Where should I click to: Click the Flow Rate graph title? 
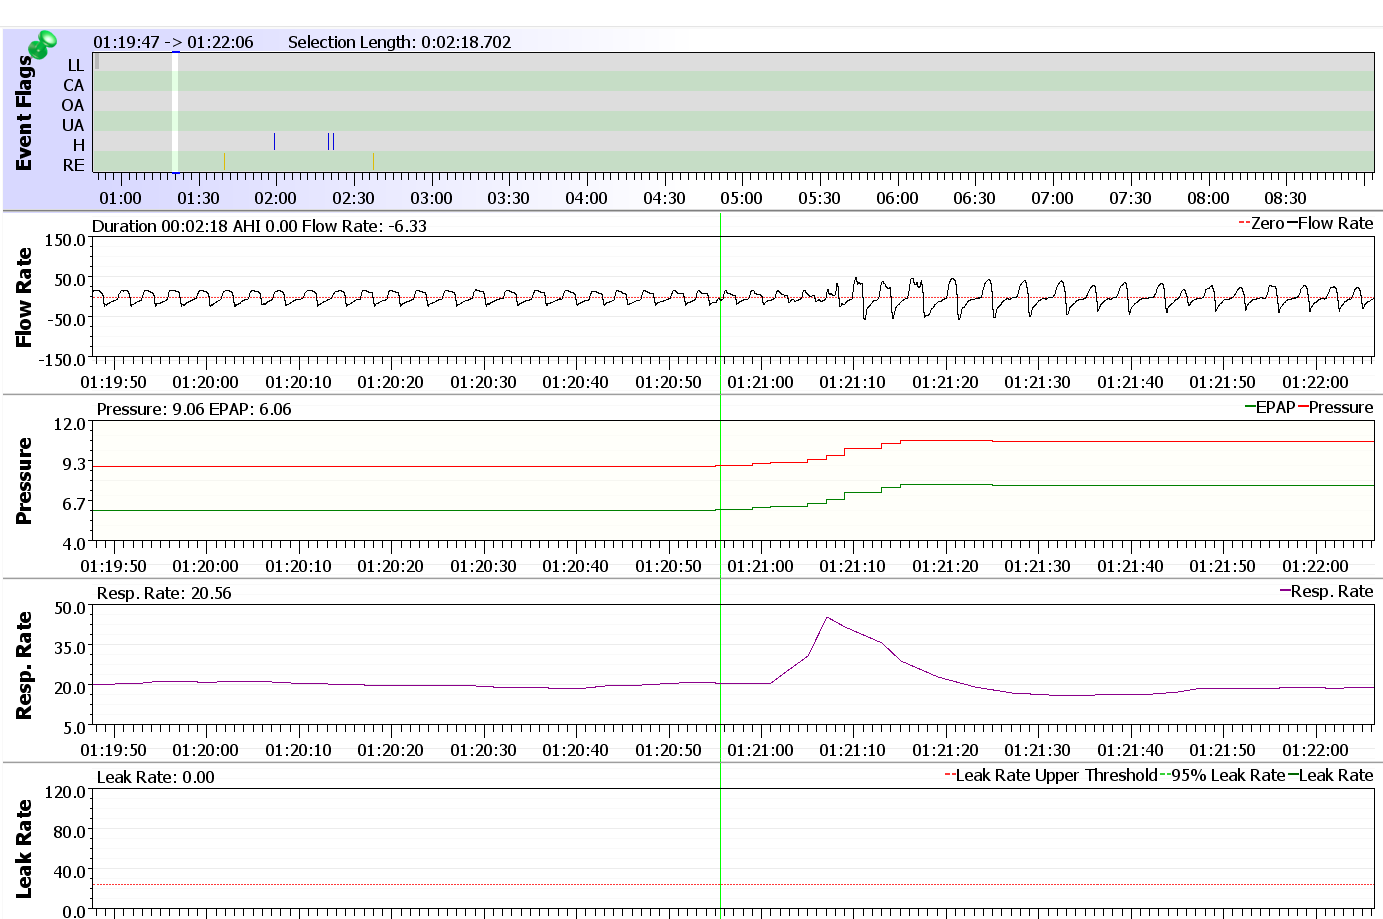pos(24,297)
